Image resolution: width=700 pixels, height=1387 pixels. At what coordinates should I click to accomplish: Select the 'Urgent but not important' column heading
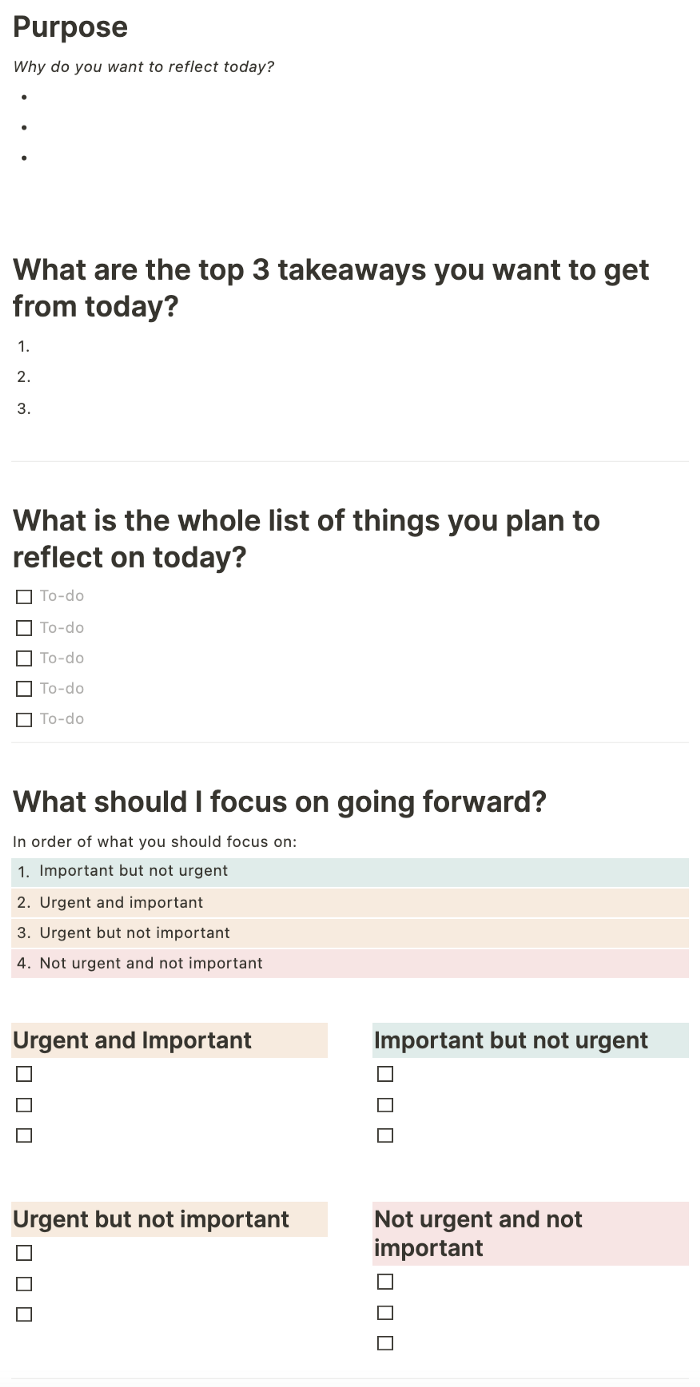point(151,1219)
